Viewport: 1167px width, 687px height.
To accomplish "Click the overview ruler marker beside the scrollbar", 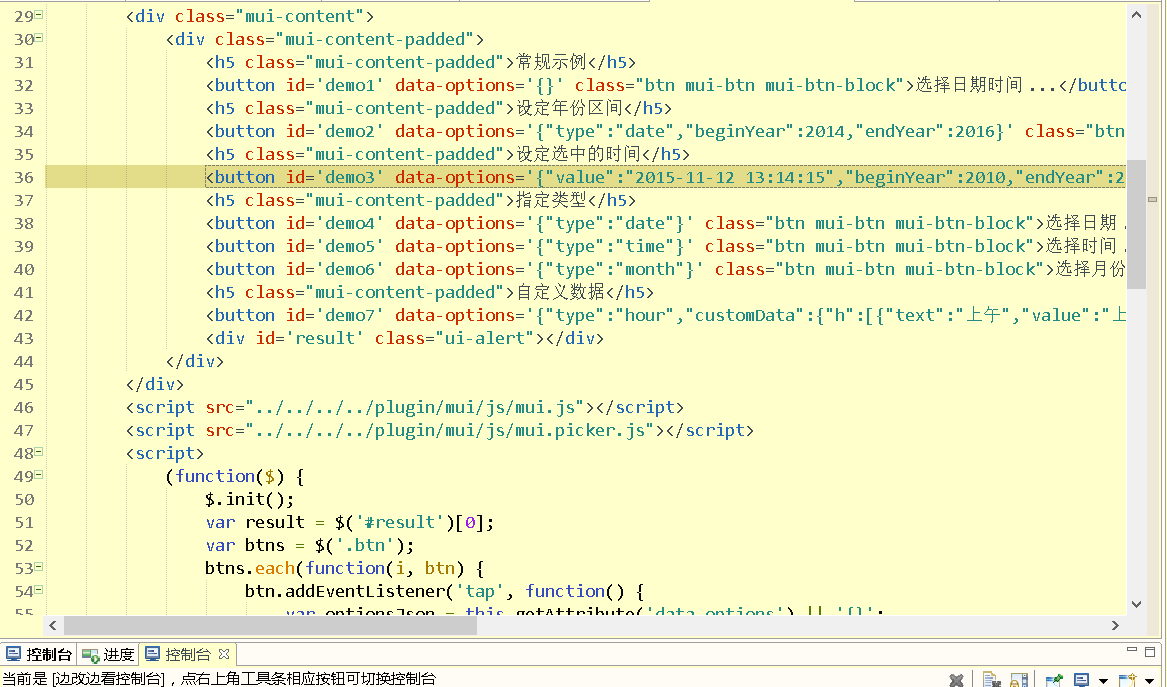I will click(x=1153, y=199).
